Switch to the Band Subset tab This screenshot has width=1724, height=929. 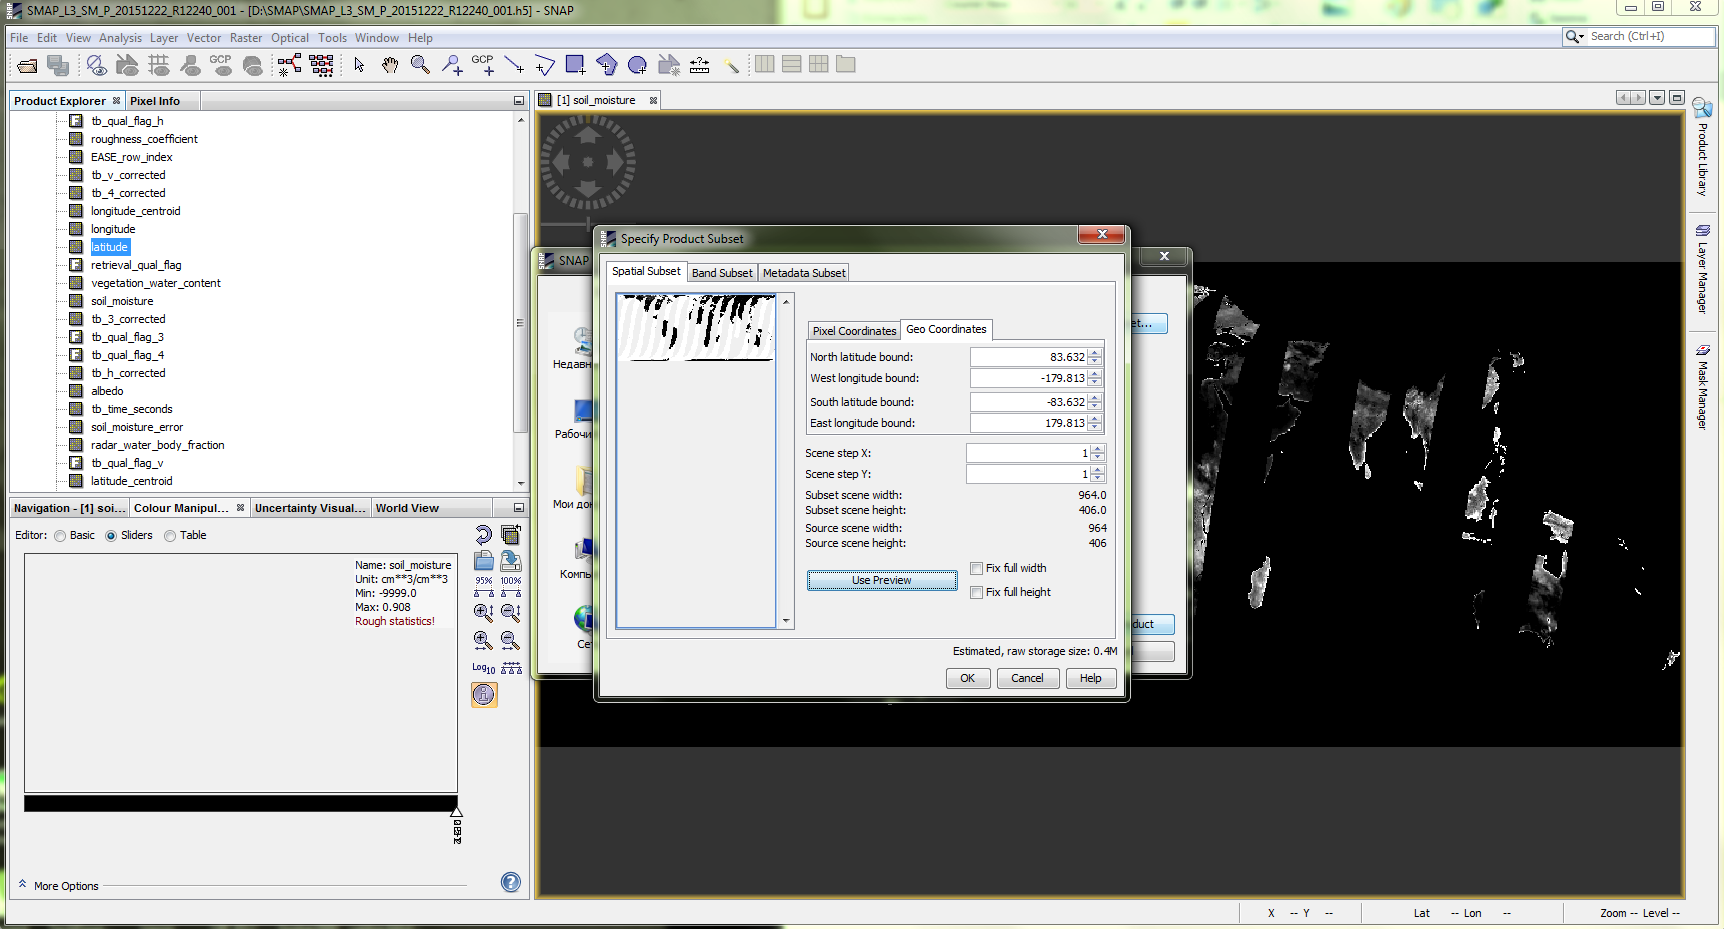(x=722, y=273)
